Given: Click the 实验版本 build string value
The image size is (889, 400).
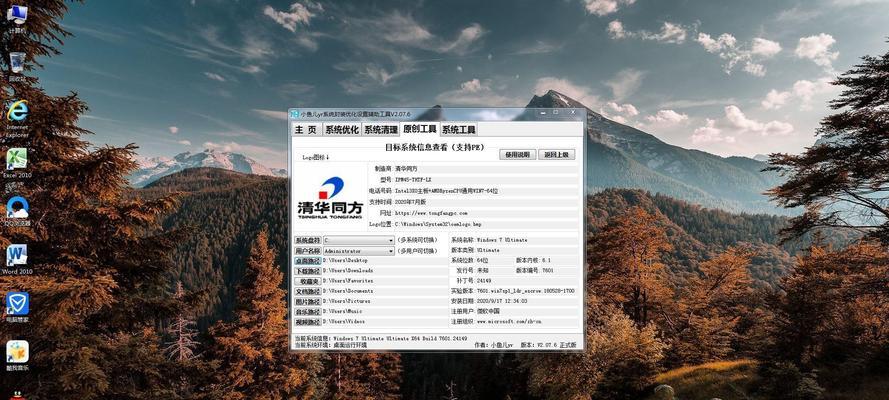Looking at the screenshot, I should pos(526,291).
